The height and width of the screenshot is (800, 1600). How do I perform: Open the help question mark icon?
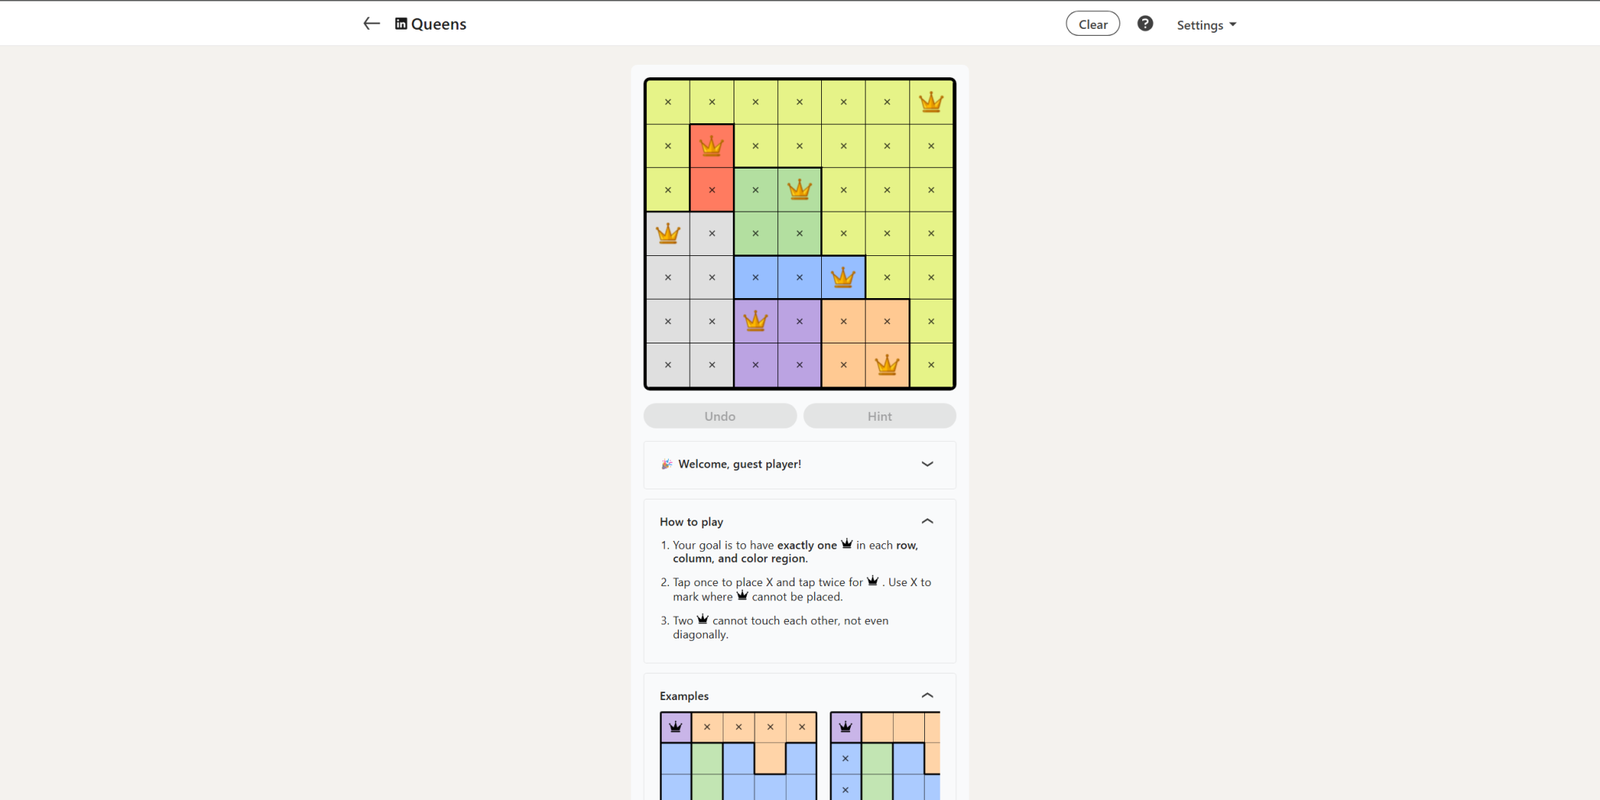(x=1145, y=24)
